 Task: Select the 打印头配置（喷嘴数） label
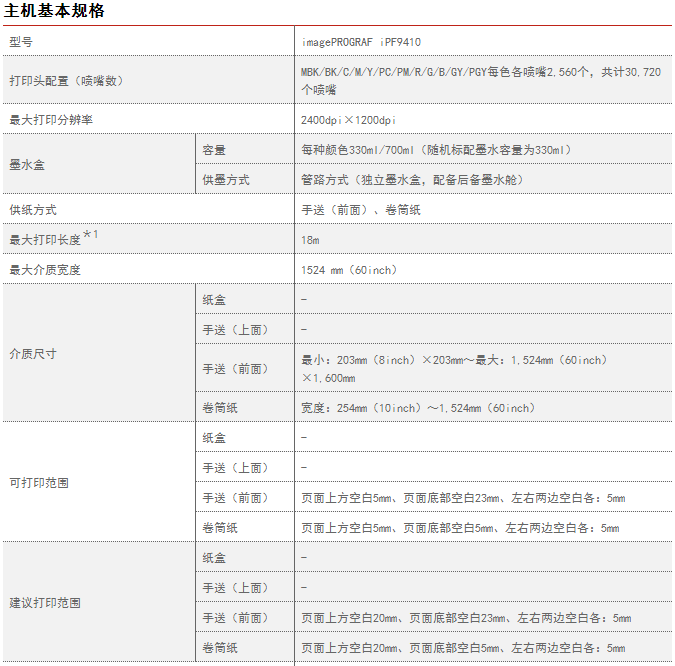(67, 81)
